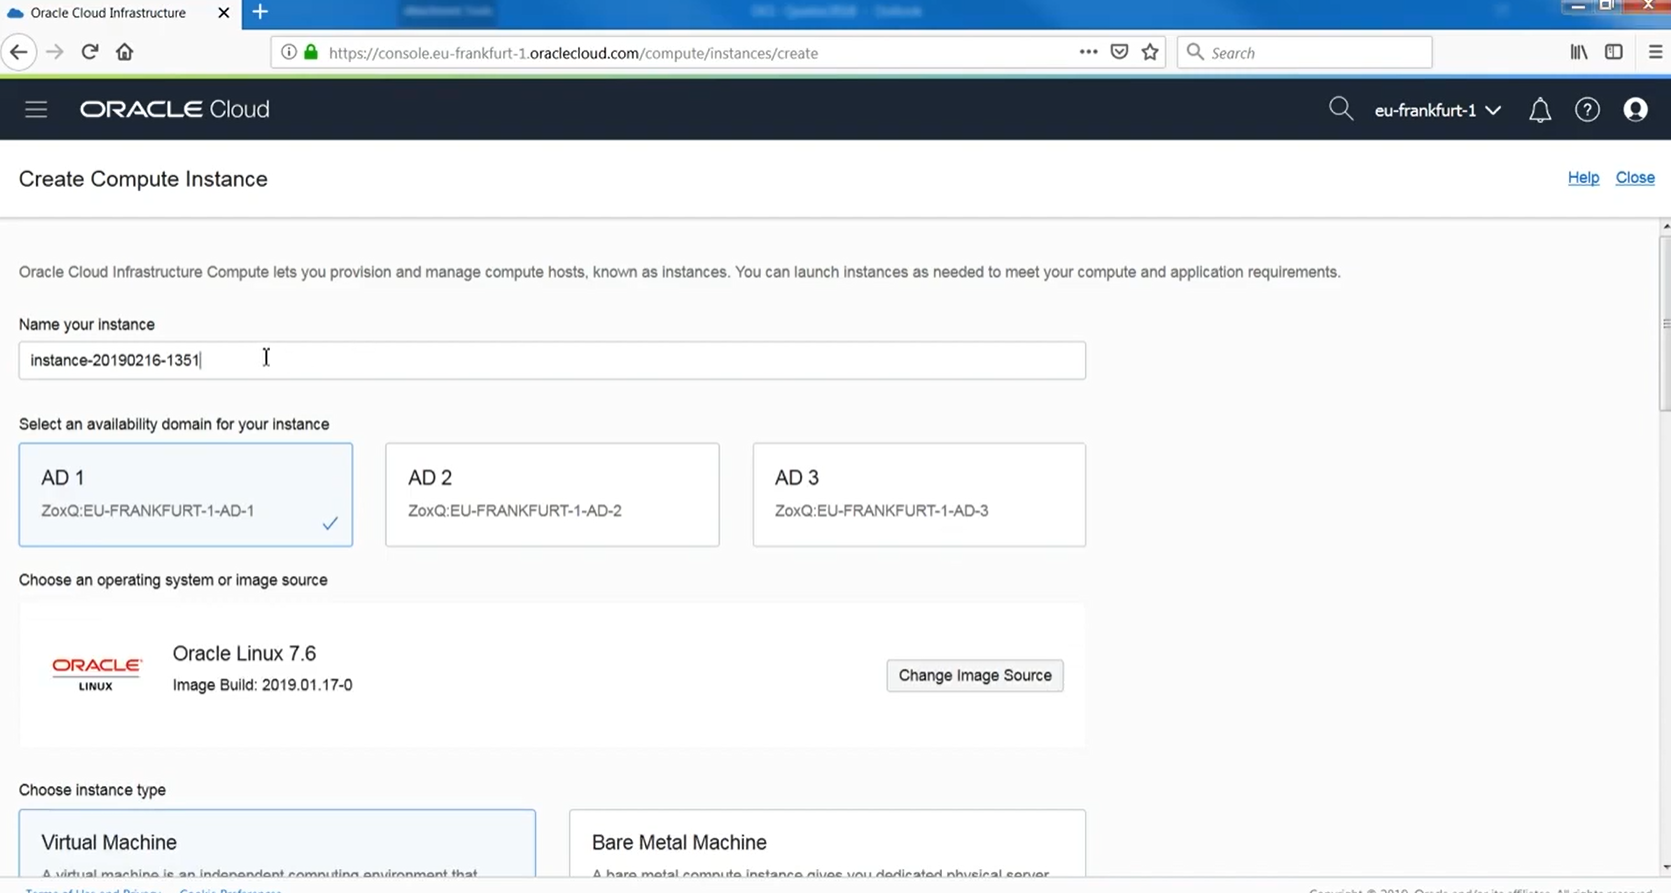
Task: View announcements bell icon
Action: (x=1540, y=110)
